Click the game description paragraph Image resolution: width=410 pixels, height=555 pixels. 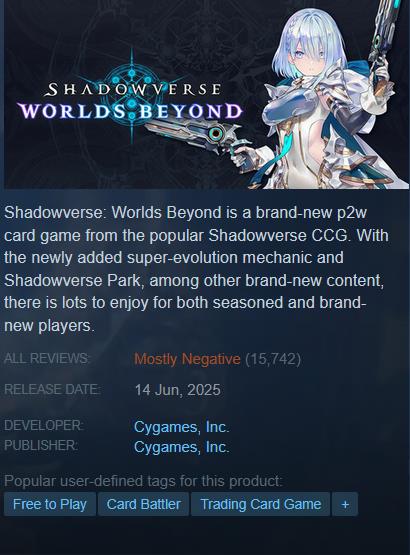point(197,269)
